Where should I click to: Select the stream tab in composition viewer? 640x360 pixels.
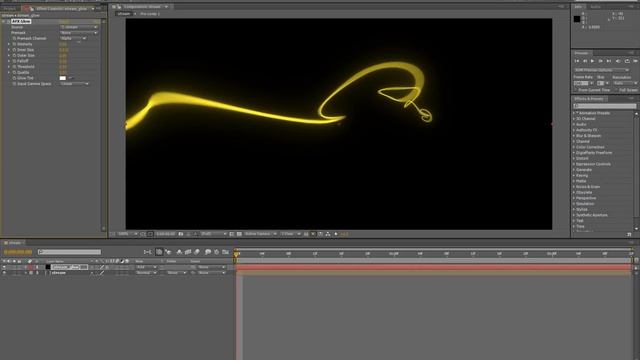click(x=124, y=14)
